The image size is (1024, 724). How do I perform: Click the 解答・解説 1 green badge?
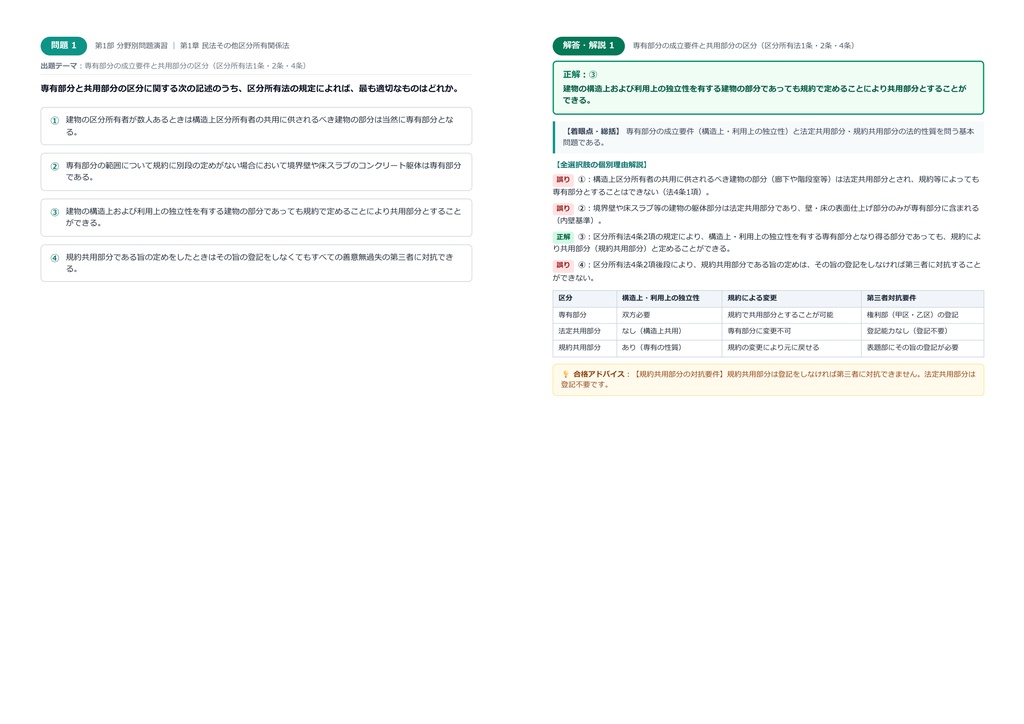pyautogui.click(x=588, y=46)
